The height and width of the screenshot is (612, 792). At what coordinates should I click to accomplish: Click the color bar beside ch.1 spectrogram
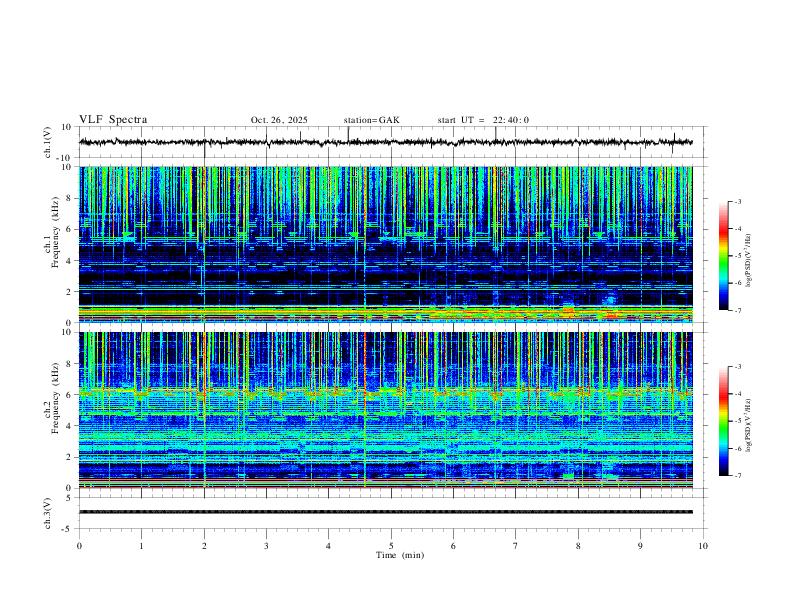[x=723, y=256]
